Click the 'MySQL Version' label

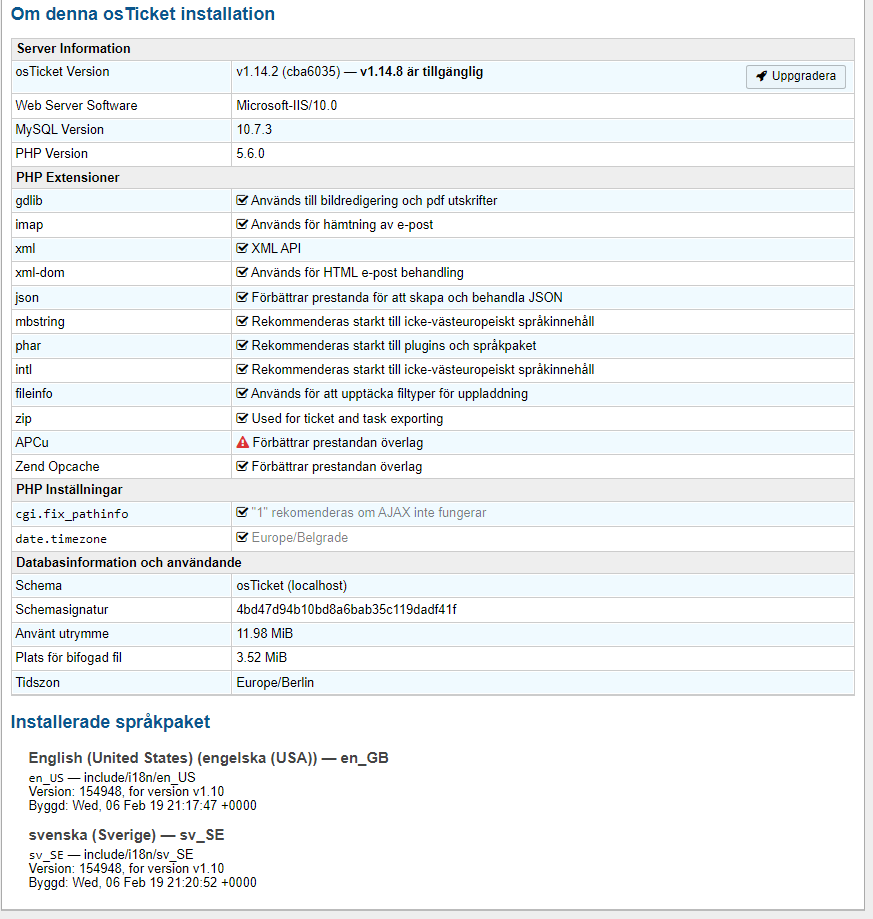59,130
